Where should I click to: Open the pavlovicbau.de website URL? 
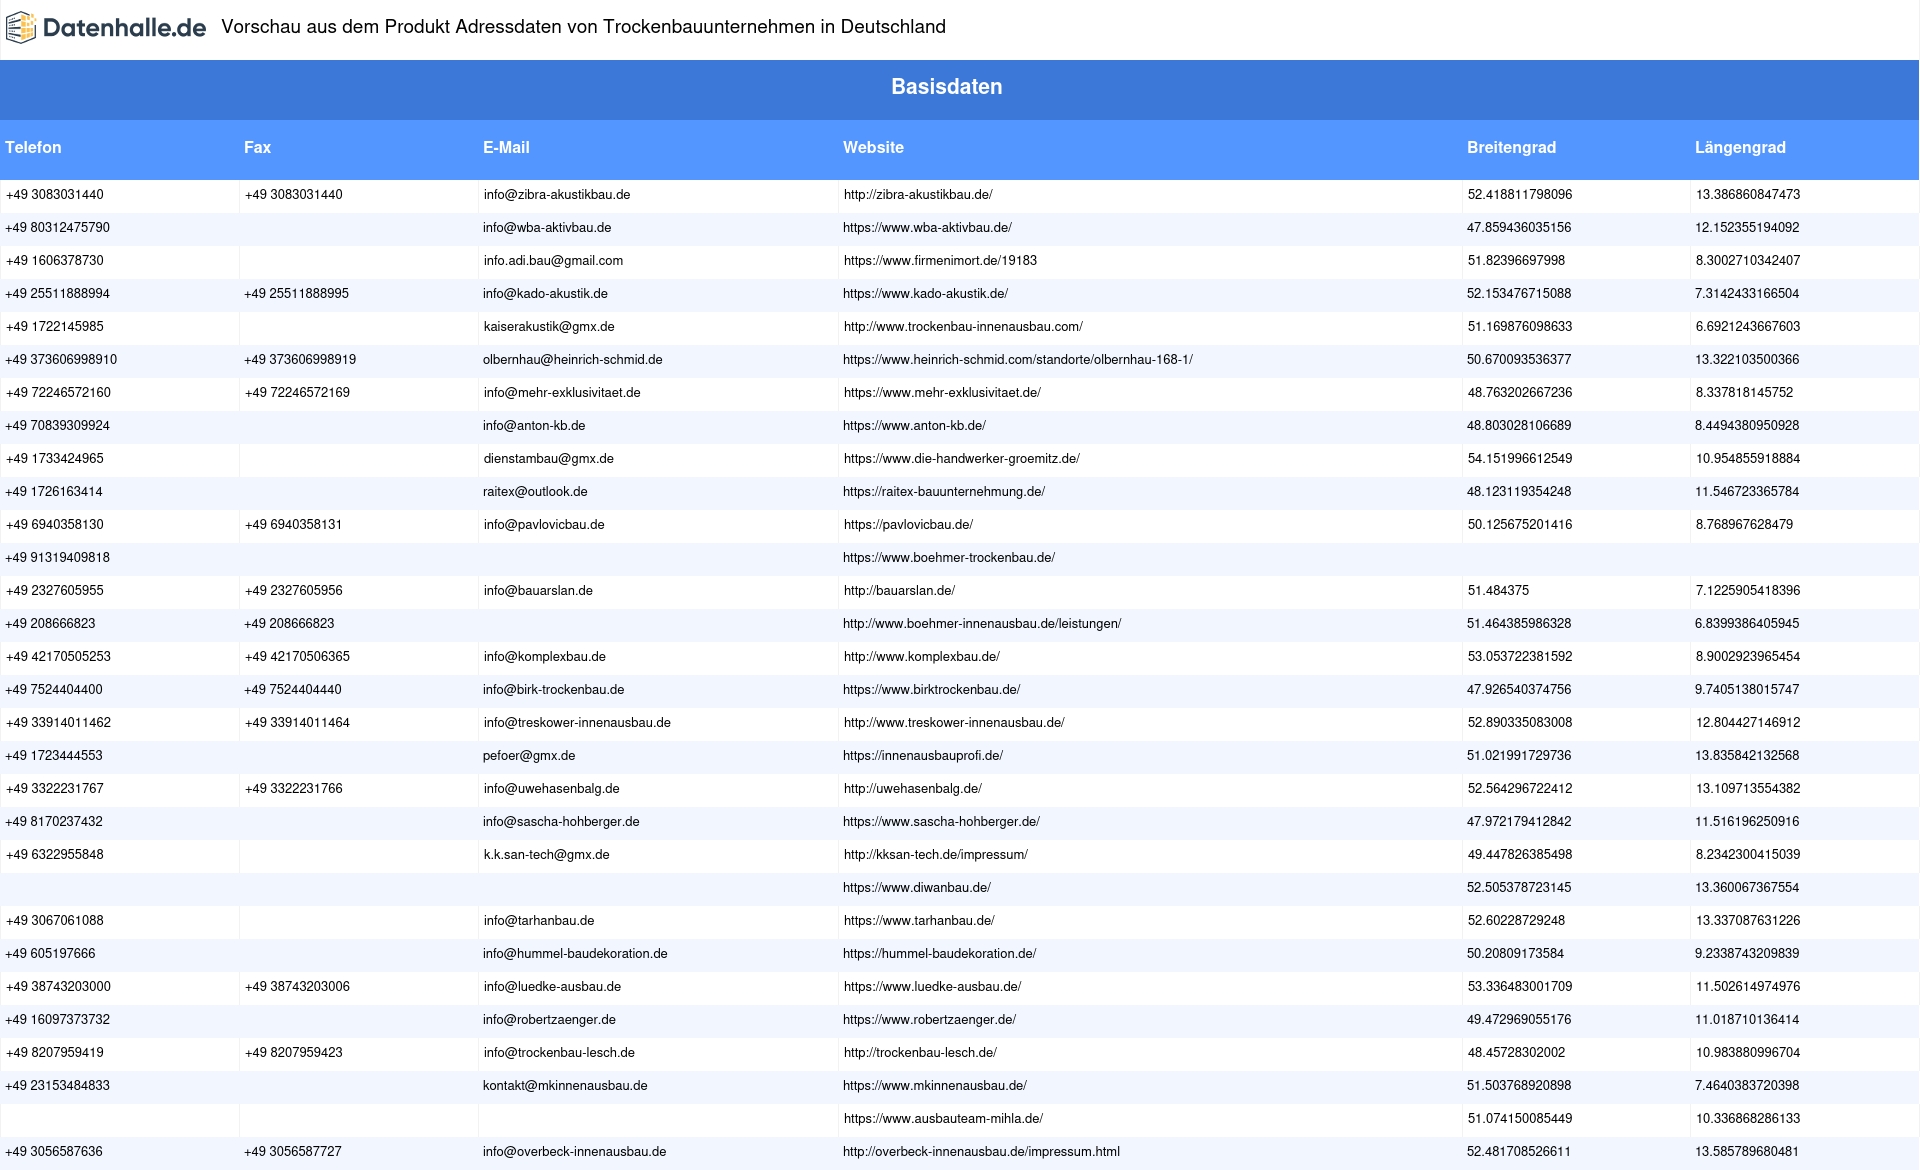pos(908,525)
